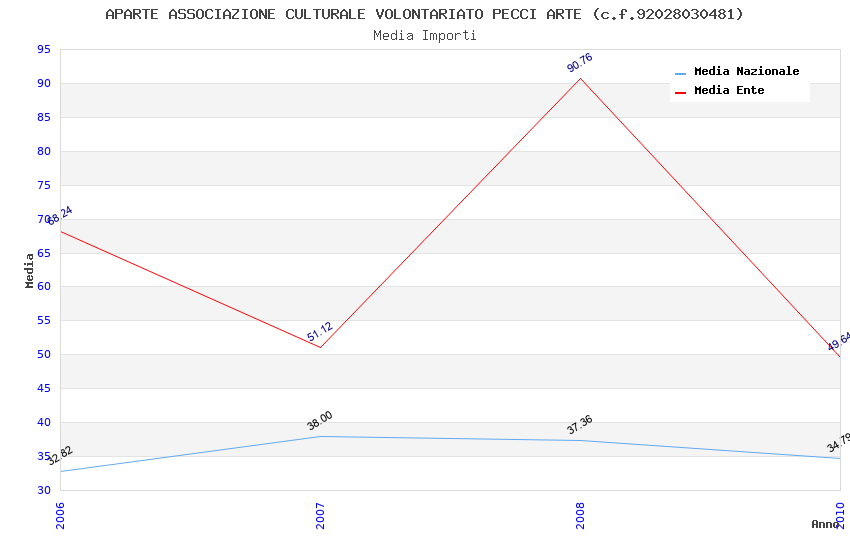Click the blue line point at 2008
Screen dimensions: 850x550
coord(580,441)
